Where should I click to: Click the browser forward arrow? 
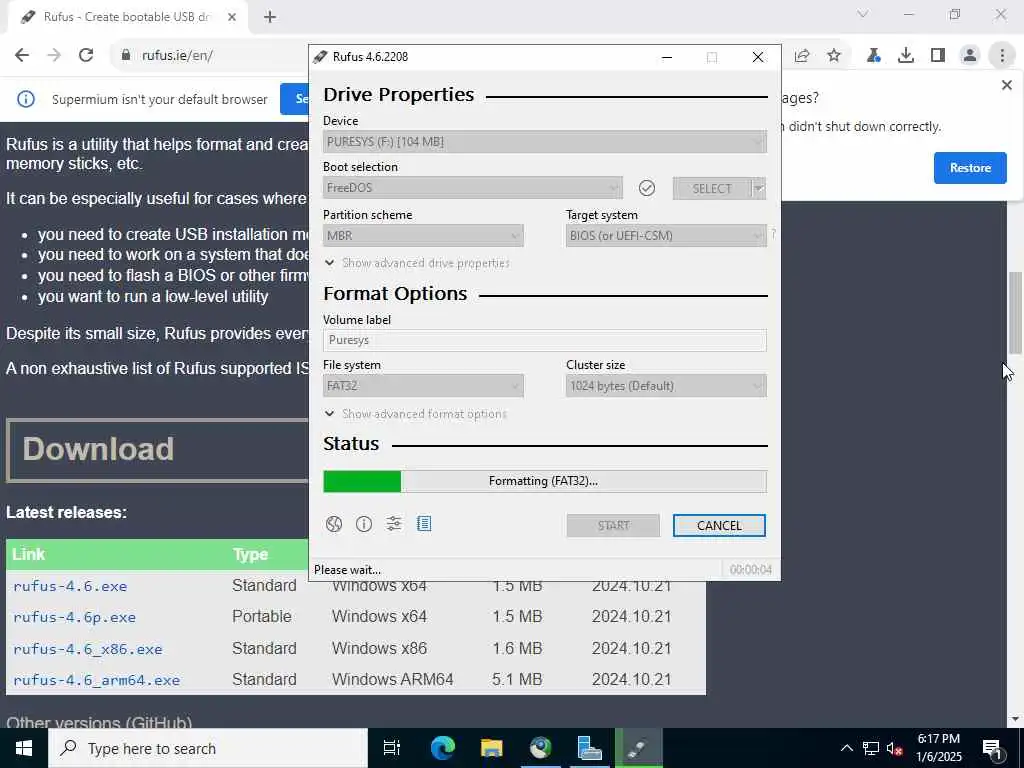(x=54, y=56)
